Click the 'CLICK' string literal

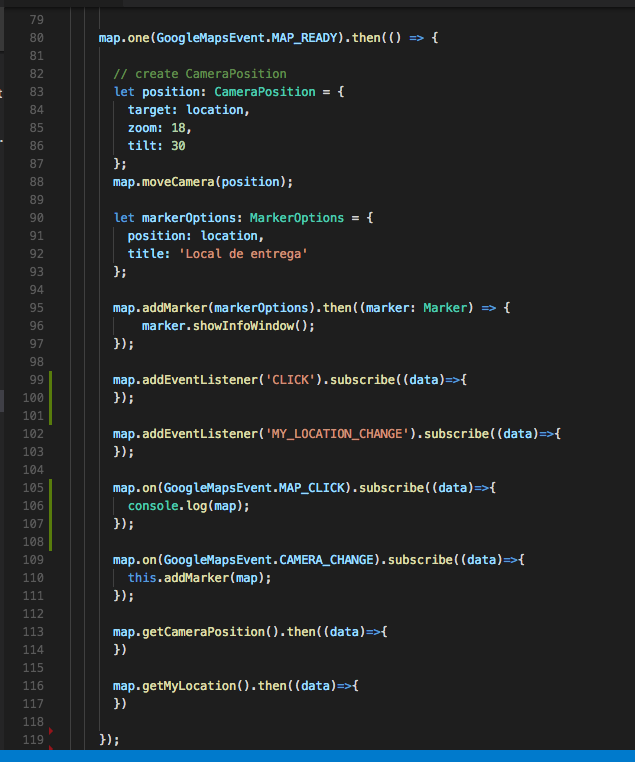[290, 380]
